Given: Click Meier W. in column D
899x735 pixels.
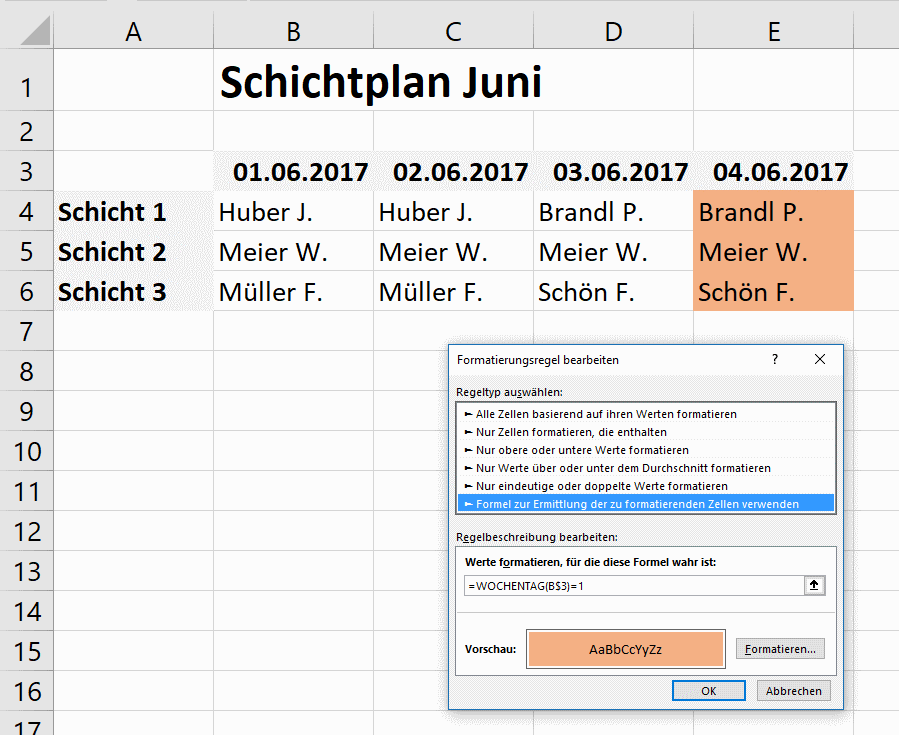Looking at the screenshot, I should click(x=613, y=252).
